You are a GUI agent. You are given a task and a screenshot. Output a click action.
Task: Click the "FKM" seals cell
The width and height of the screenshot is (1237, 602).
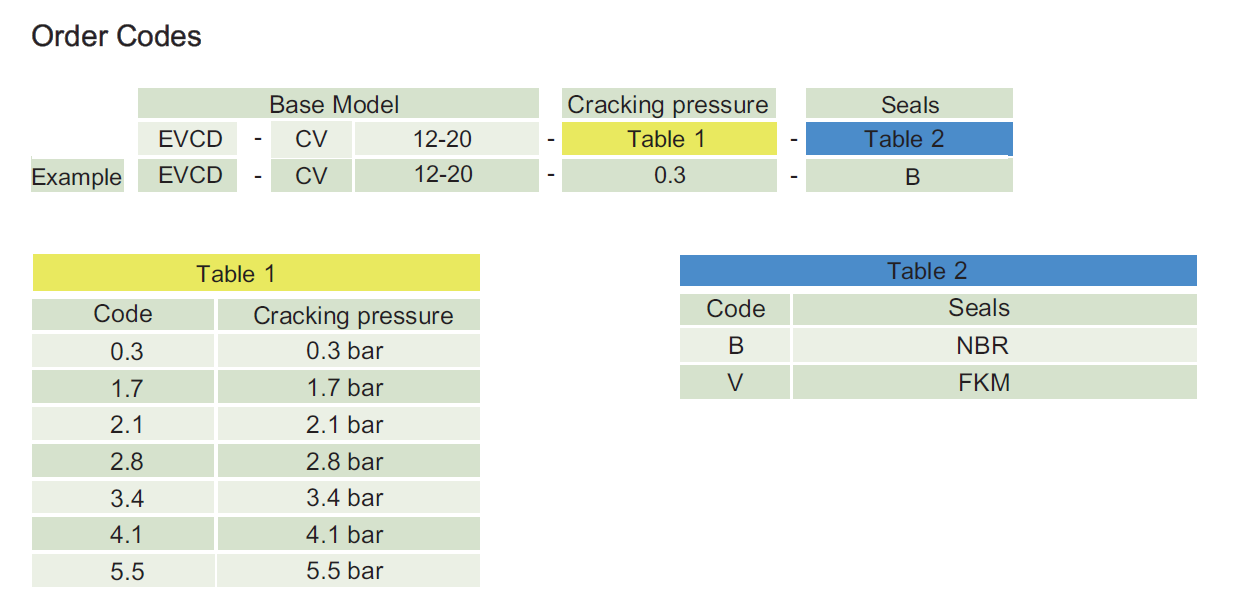pyautogui.click(x=983, y=382)
